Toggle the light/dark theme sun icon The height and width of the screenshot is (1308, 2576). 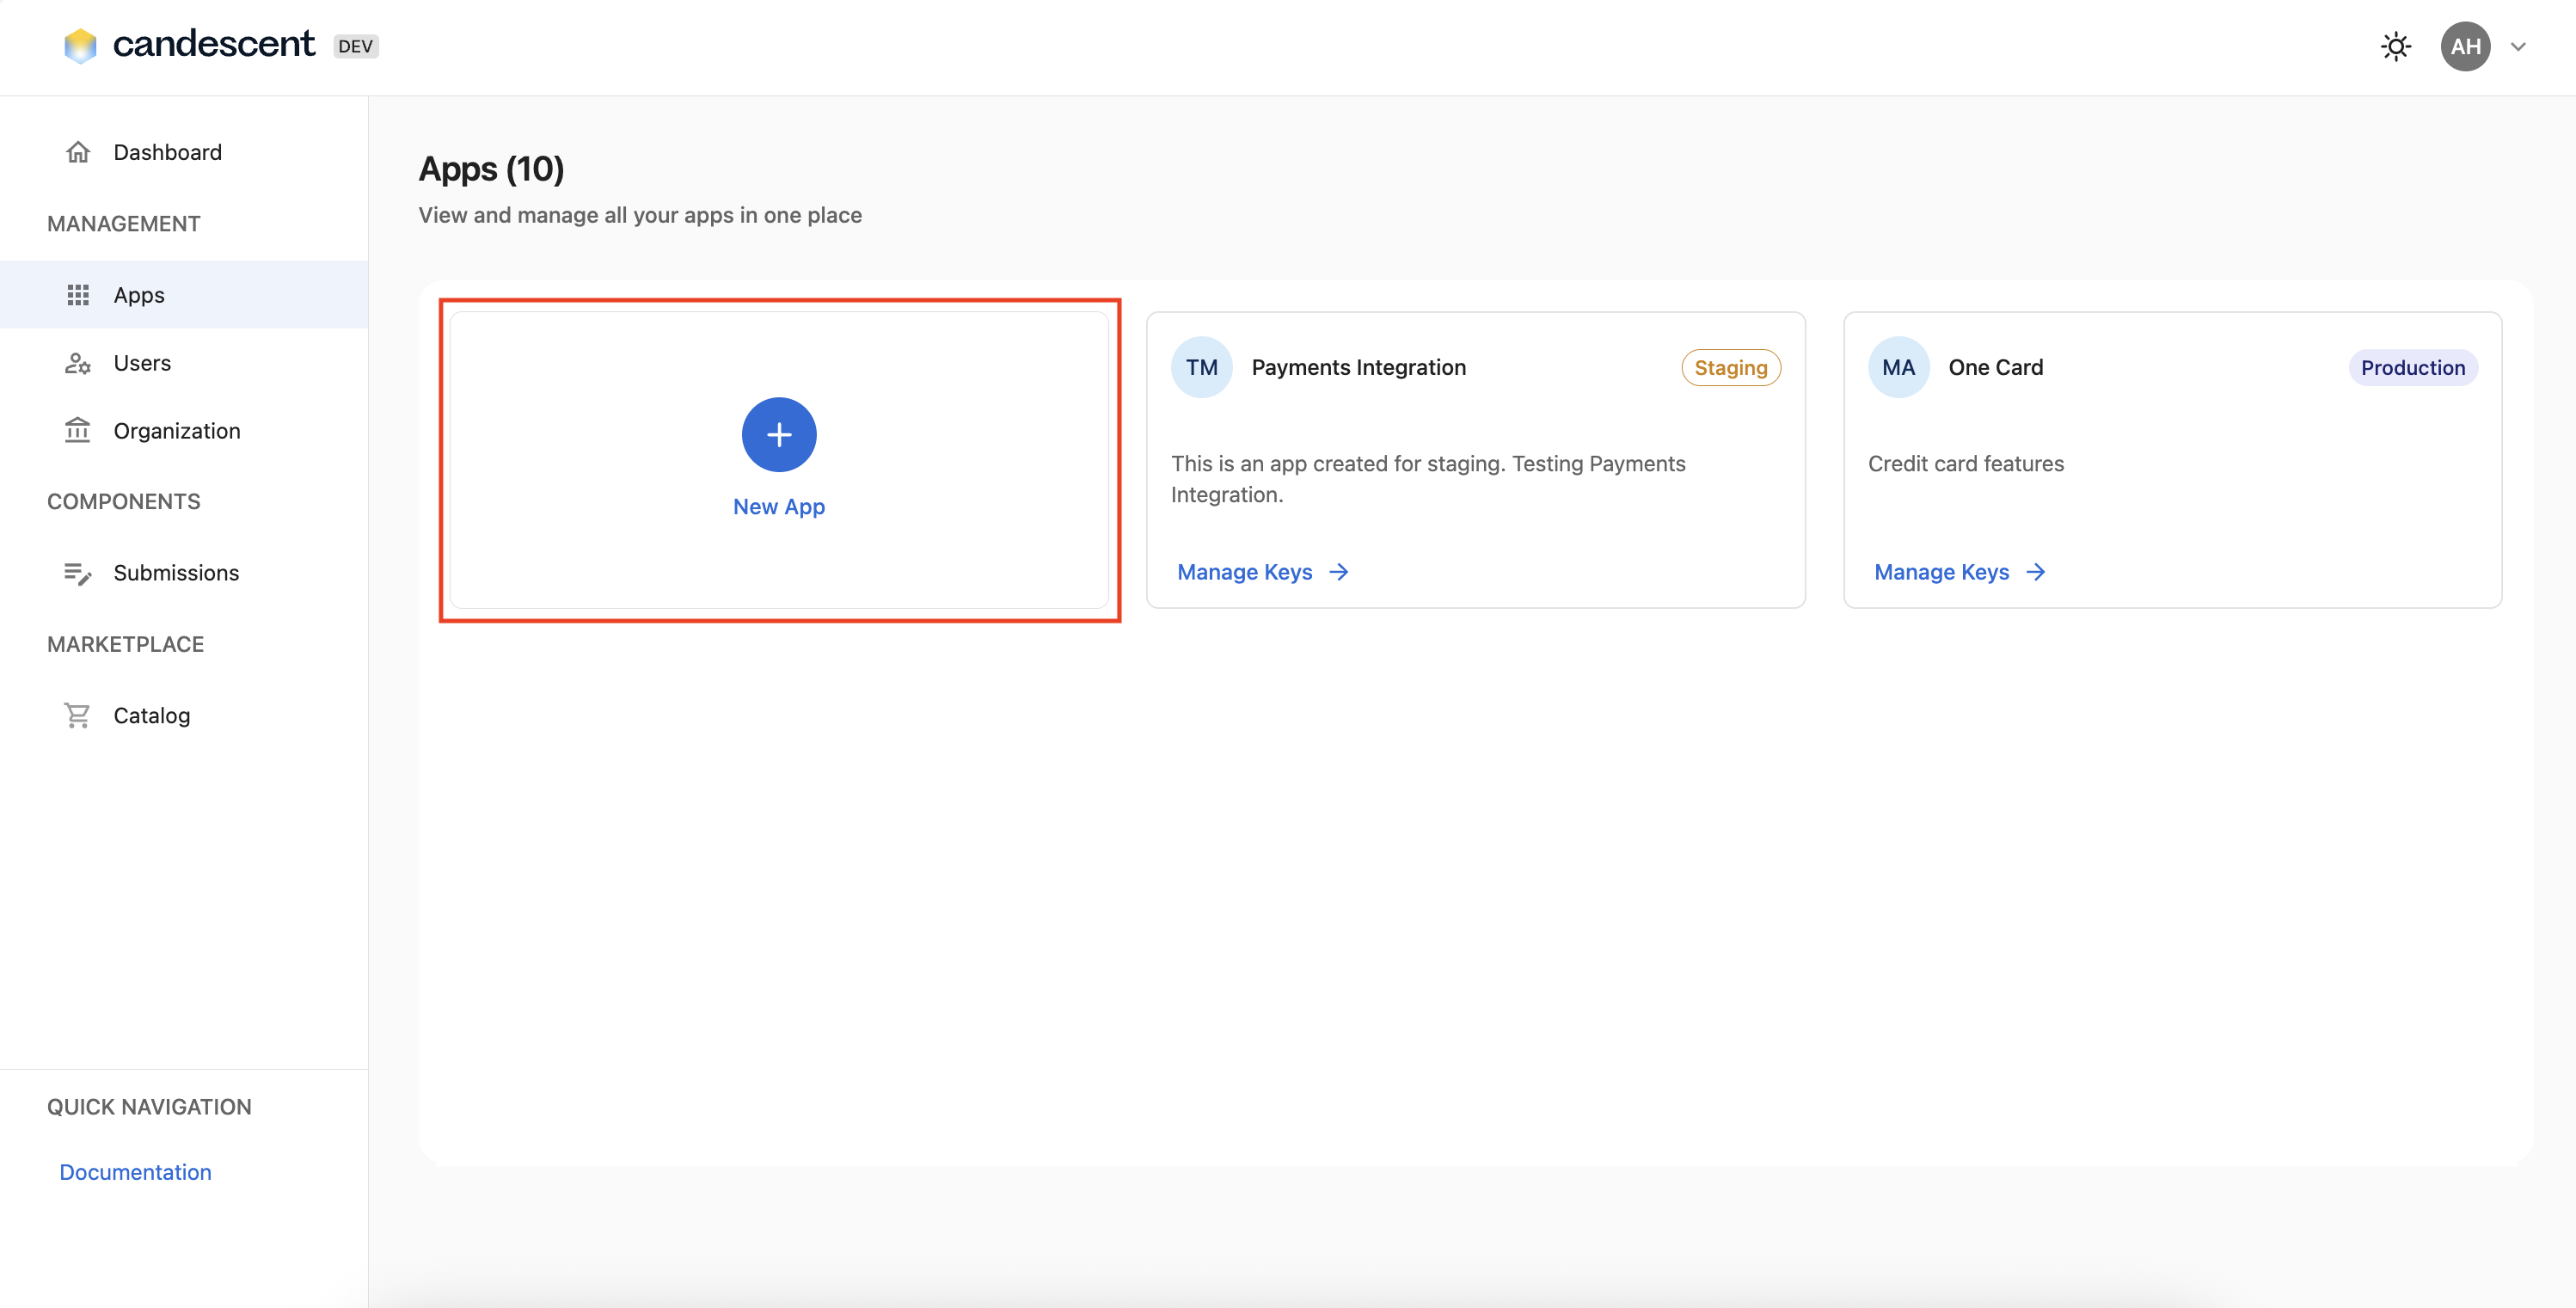(2396, 47)
